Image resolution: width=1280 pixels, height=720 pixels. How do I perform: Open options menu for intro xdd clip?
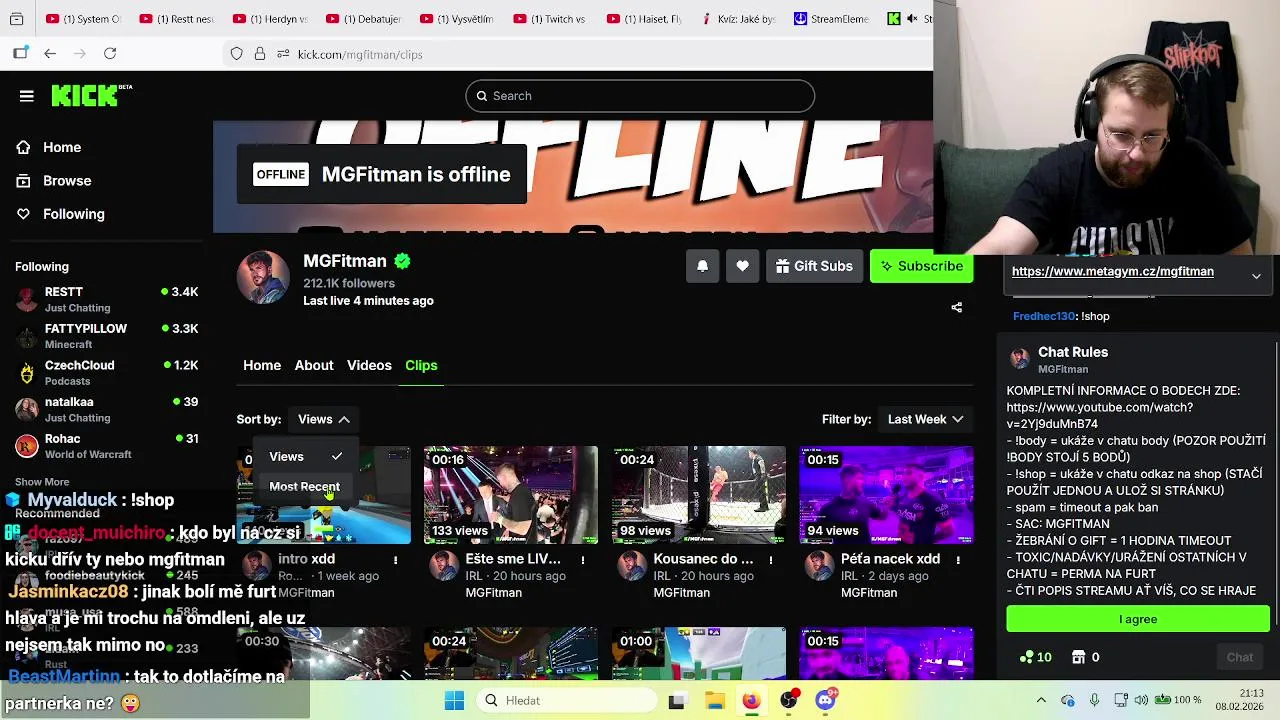pos(395,561)
